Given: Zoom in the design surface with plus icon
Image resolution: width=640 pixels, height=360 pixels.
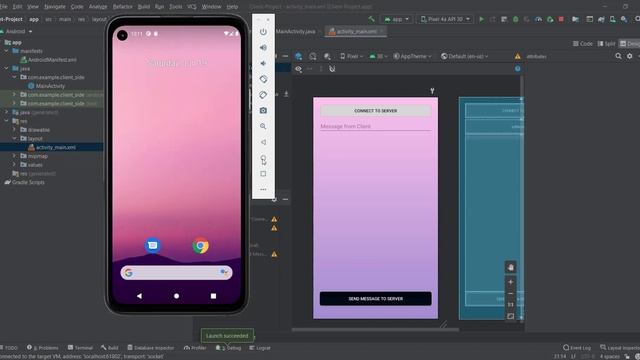Looking at the screenshot, I should click(511, 282).
